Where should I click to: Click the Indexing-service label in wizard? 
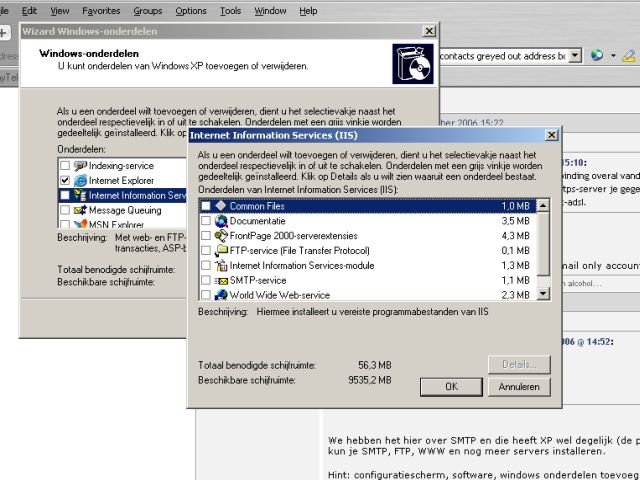pos(121,166)
